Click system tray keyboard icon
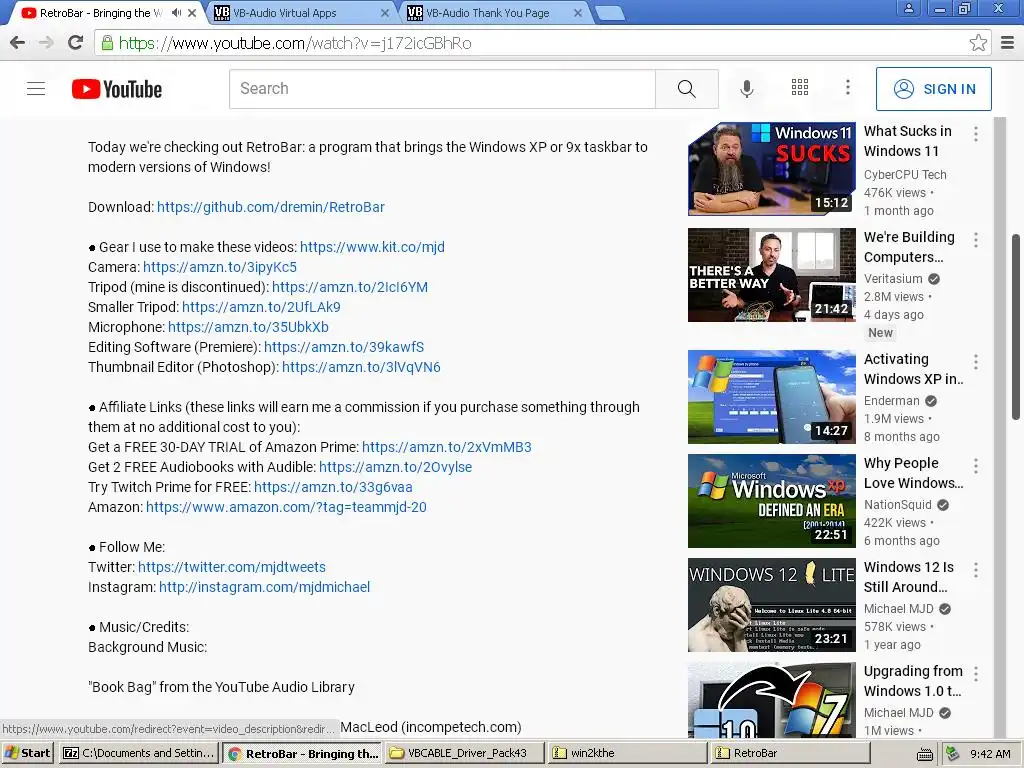This screenshot has width=1024, height=768. pyautogui.click(x=925, y=754)
